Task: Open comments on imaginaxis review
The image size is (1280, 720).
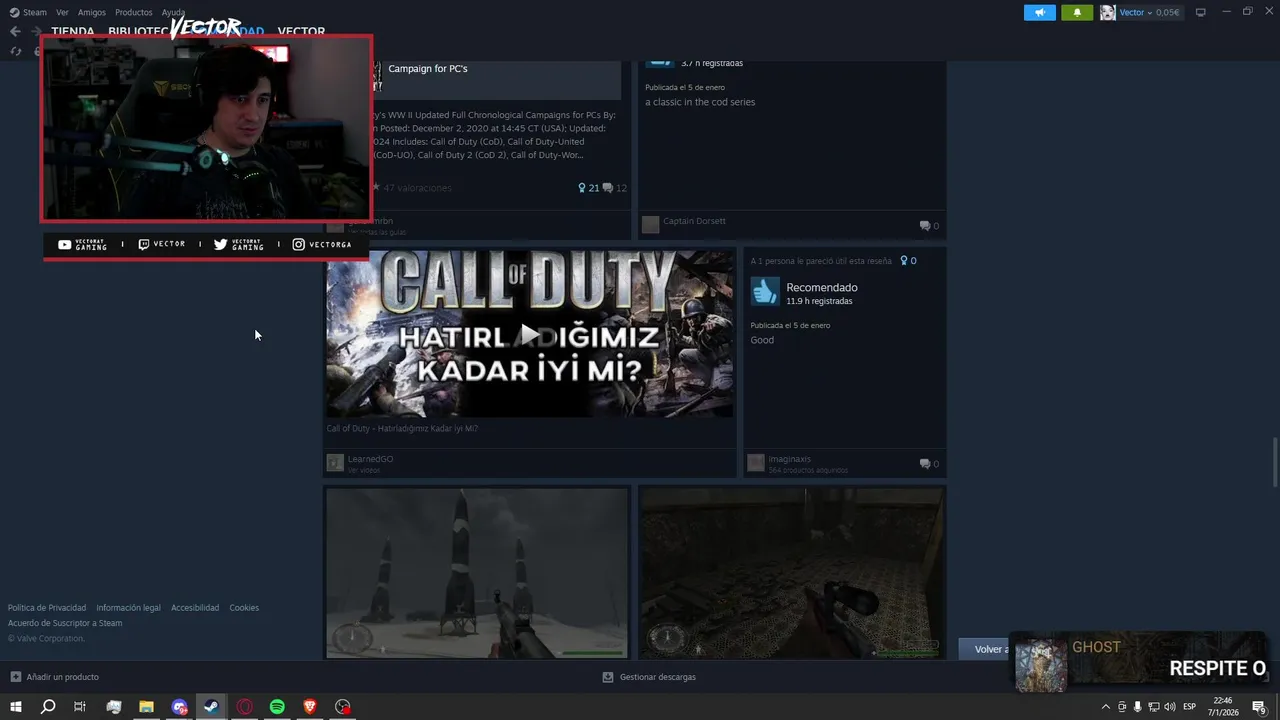Action: pyautogui.click(x=929, y=464)
